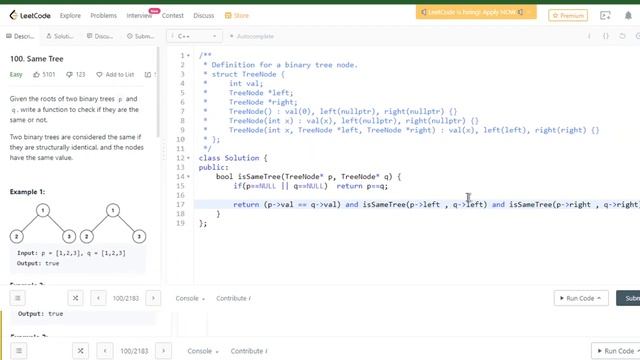This screenshot has height=360, width=640.
Task: Click the Premium button
Action: (568, 16)
